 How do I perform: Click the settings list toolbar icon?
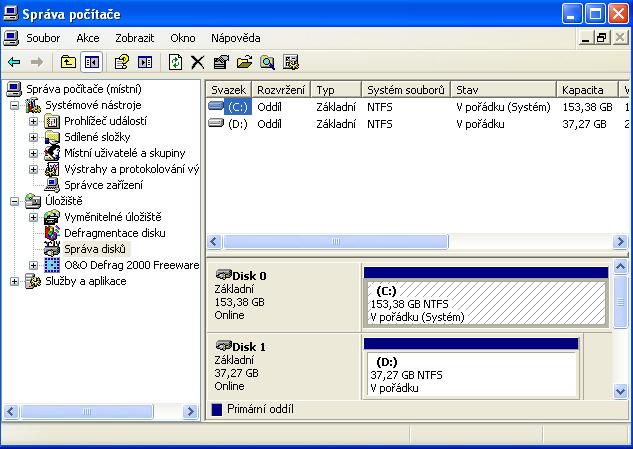pyautogui.click(x=291, y=62)
